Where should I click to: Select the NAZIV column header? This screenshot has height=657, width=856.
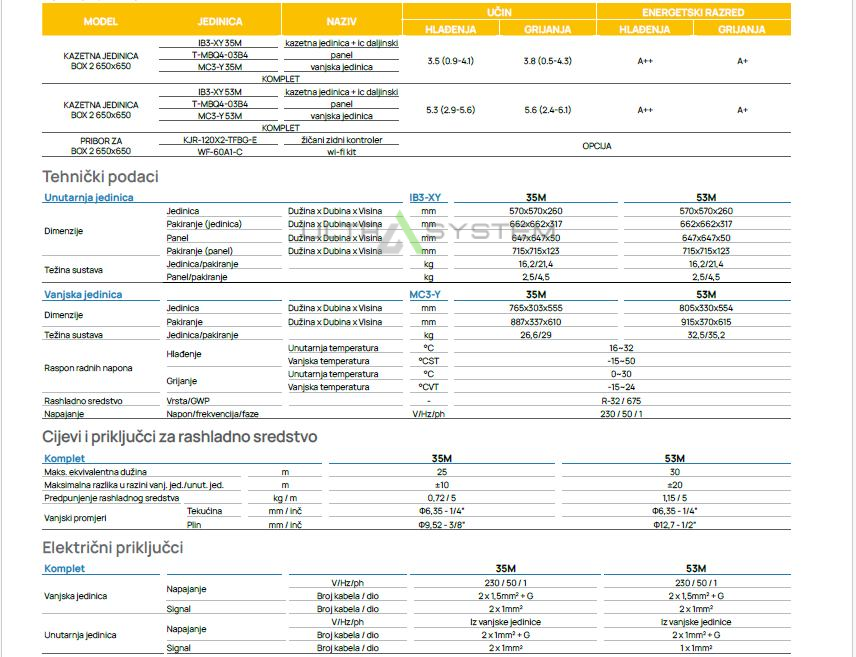click(x=341, y=21)
